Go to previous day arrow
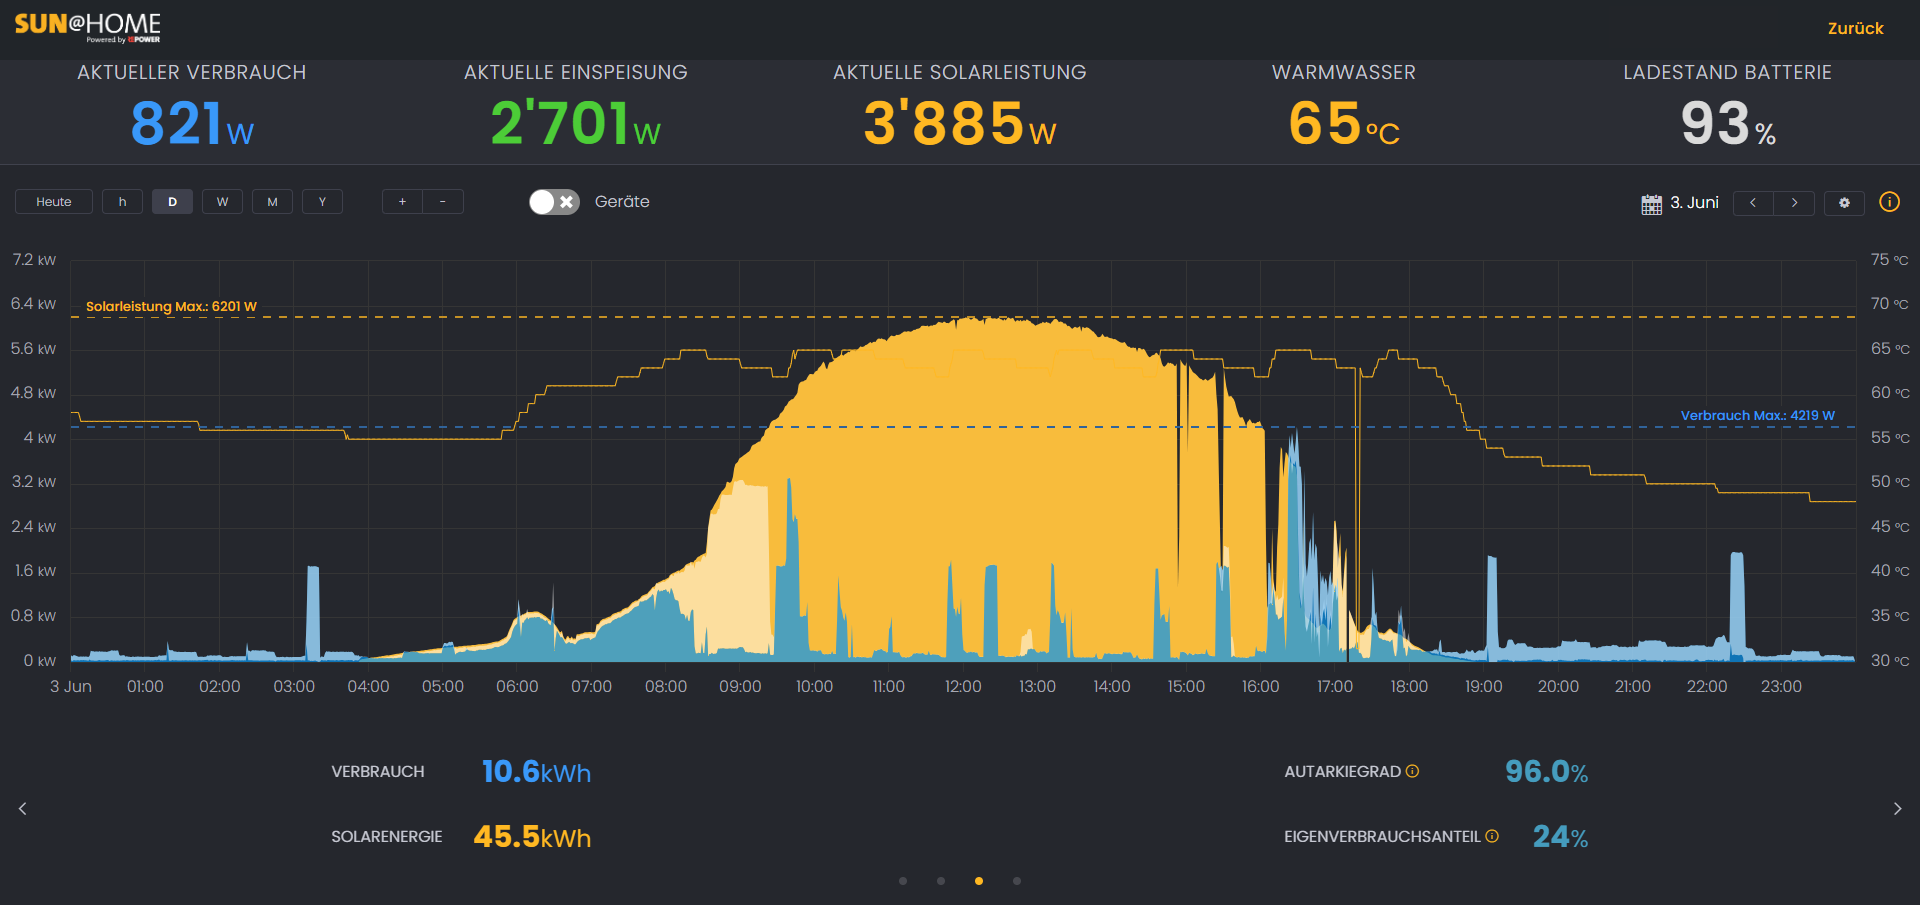 [x=1753, y=202]
